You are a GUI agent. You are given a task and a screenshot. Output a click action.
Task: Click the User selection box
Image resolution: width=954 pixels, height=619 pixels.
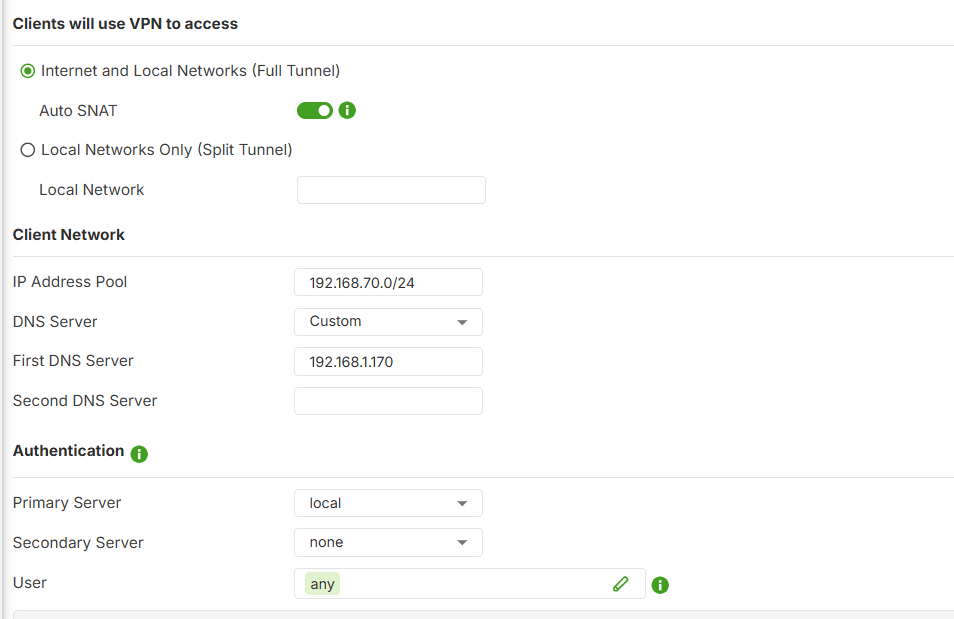tap(470, 584)
